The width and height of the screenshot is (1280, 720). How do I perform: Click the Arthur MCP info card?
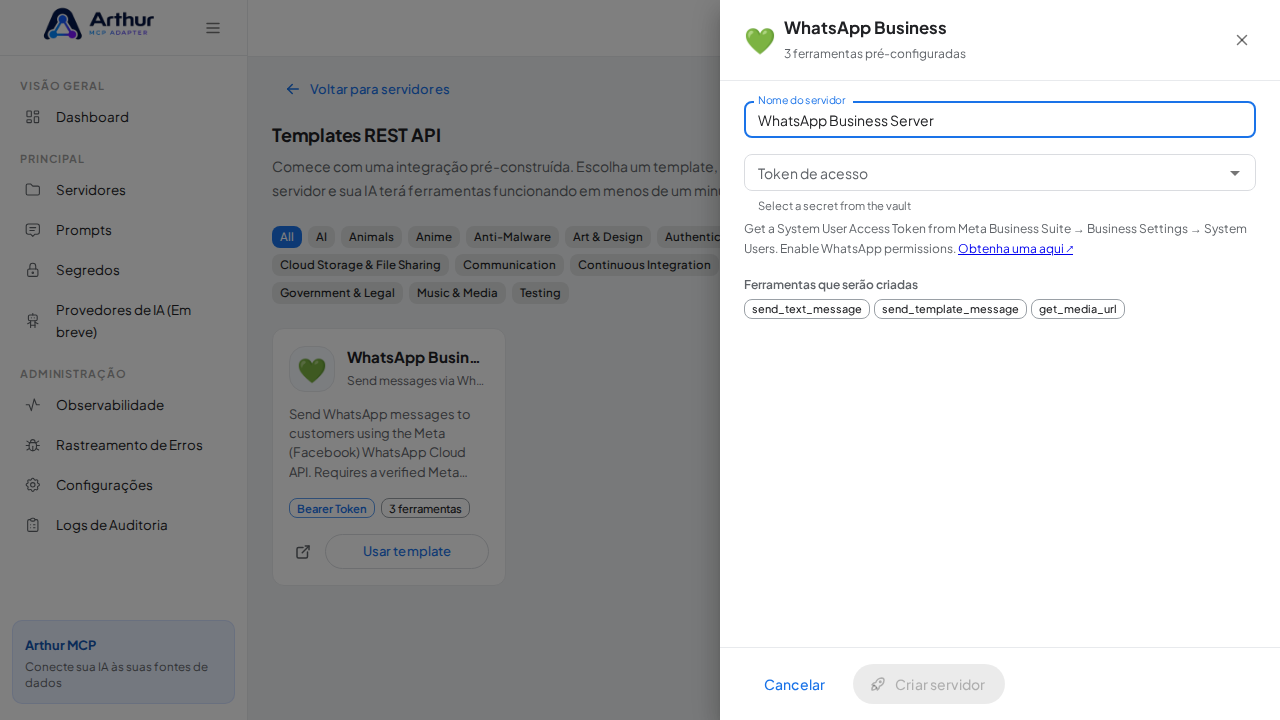[x=123, y=662]
